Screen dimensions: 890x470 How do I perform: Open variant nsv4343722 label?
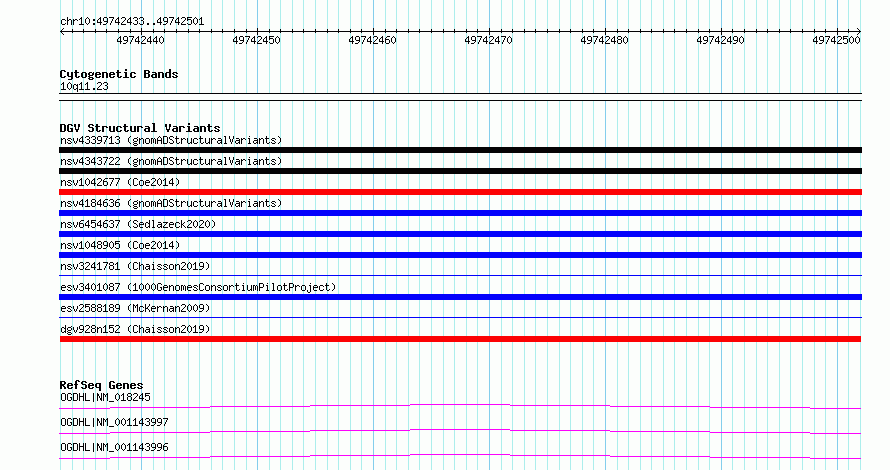(x=171, y=161)
